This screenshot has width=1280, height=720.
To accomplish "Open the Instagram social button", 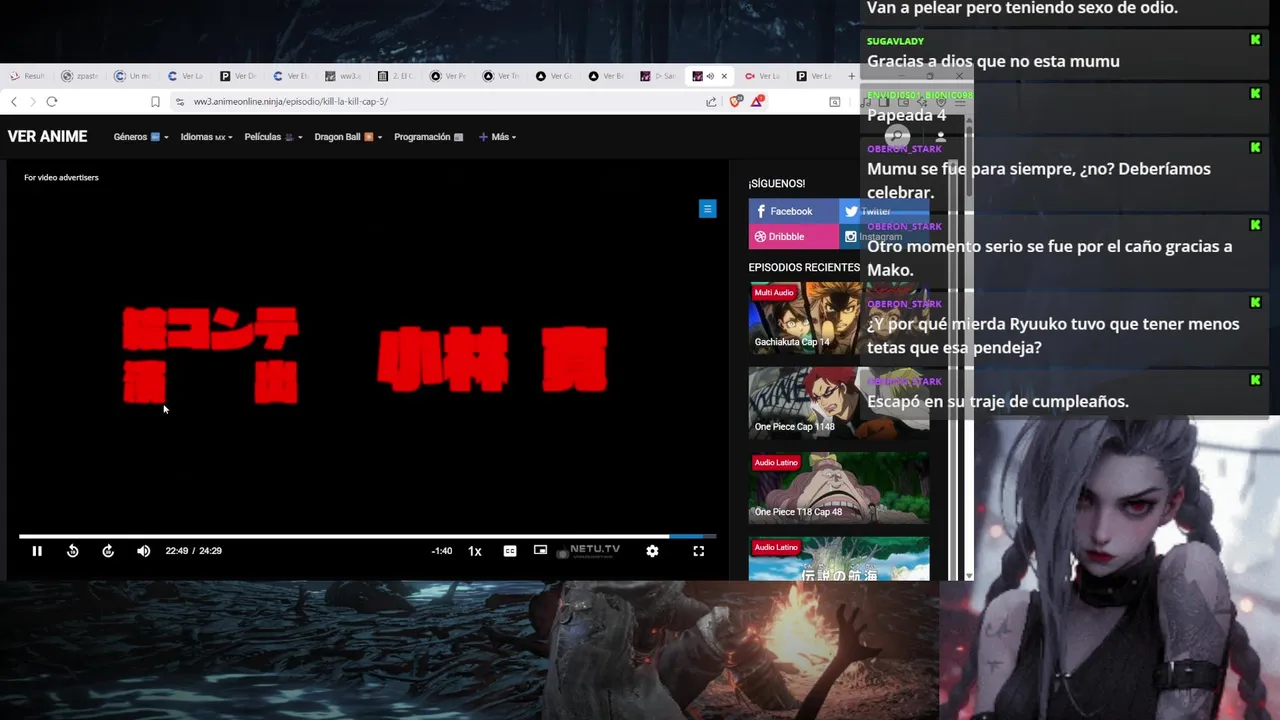I will (x=884, y=237).
